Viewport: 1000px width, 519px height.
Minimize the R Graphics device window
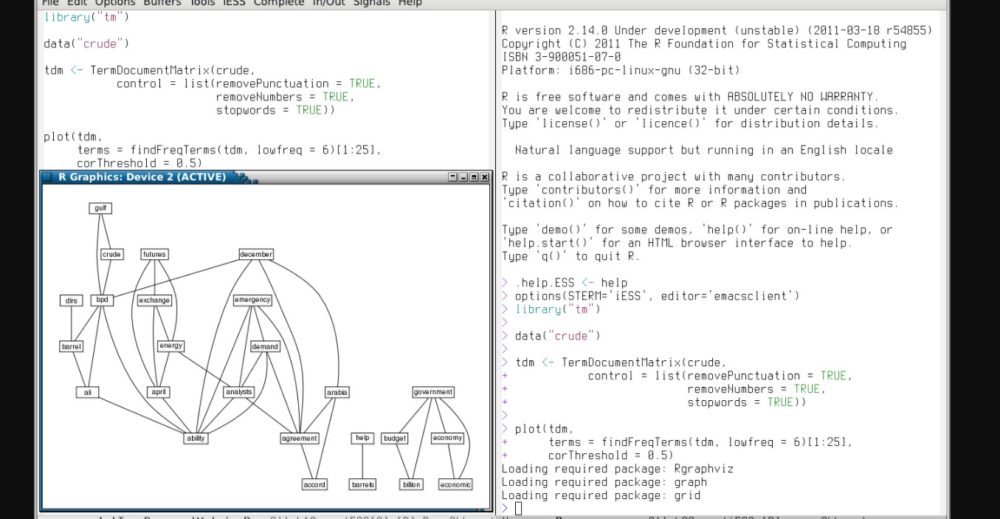pos(463,177)
